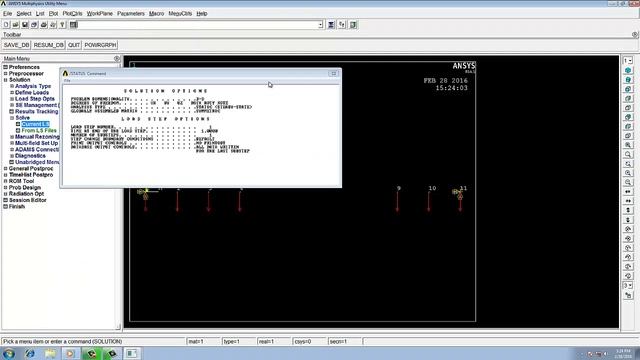Click the command input text field

[x=198, y=25]
